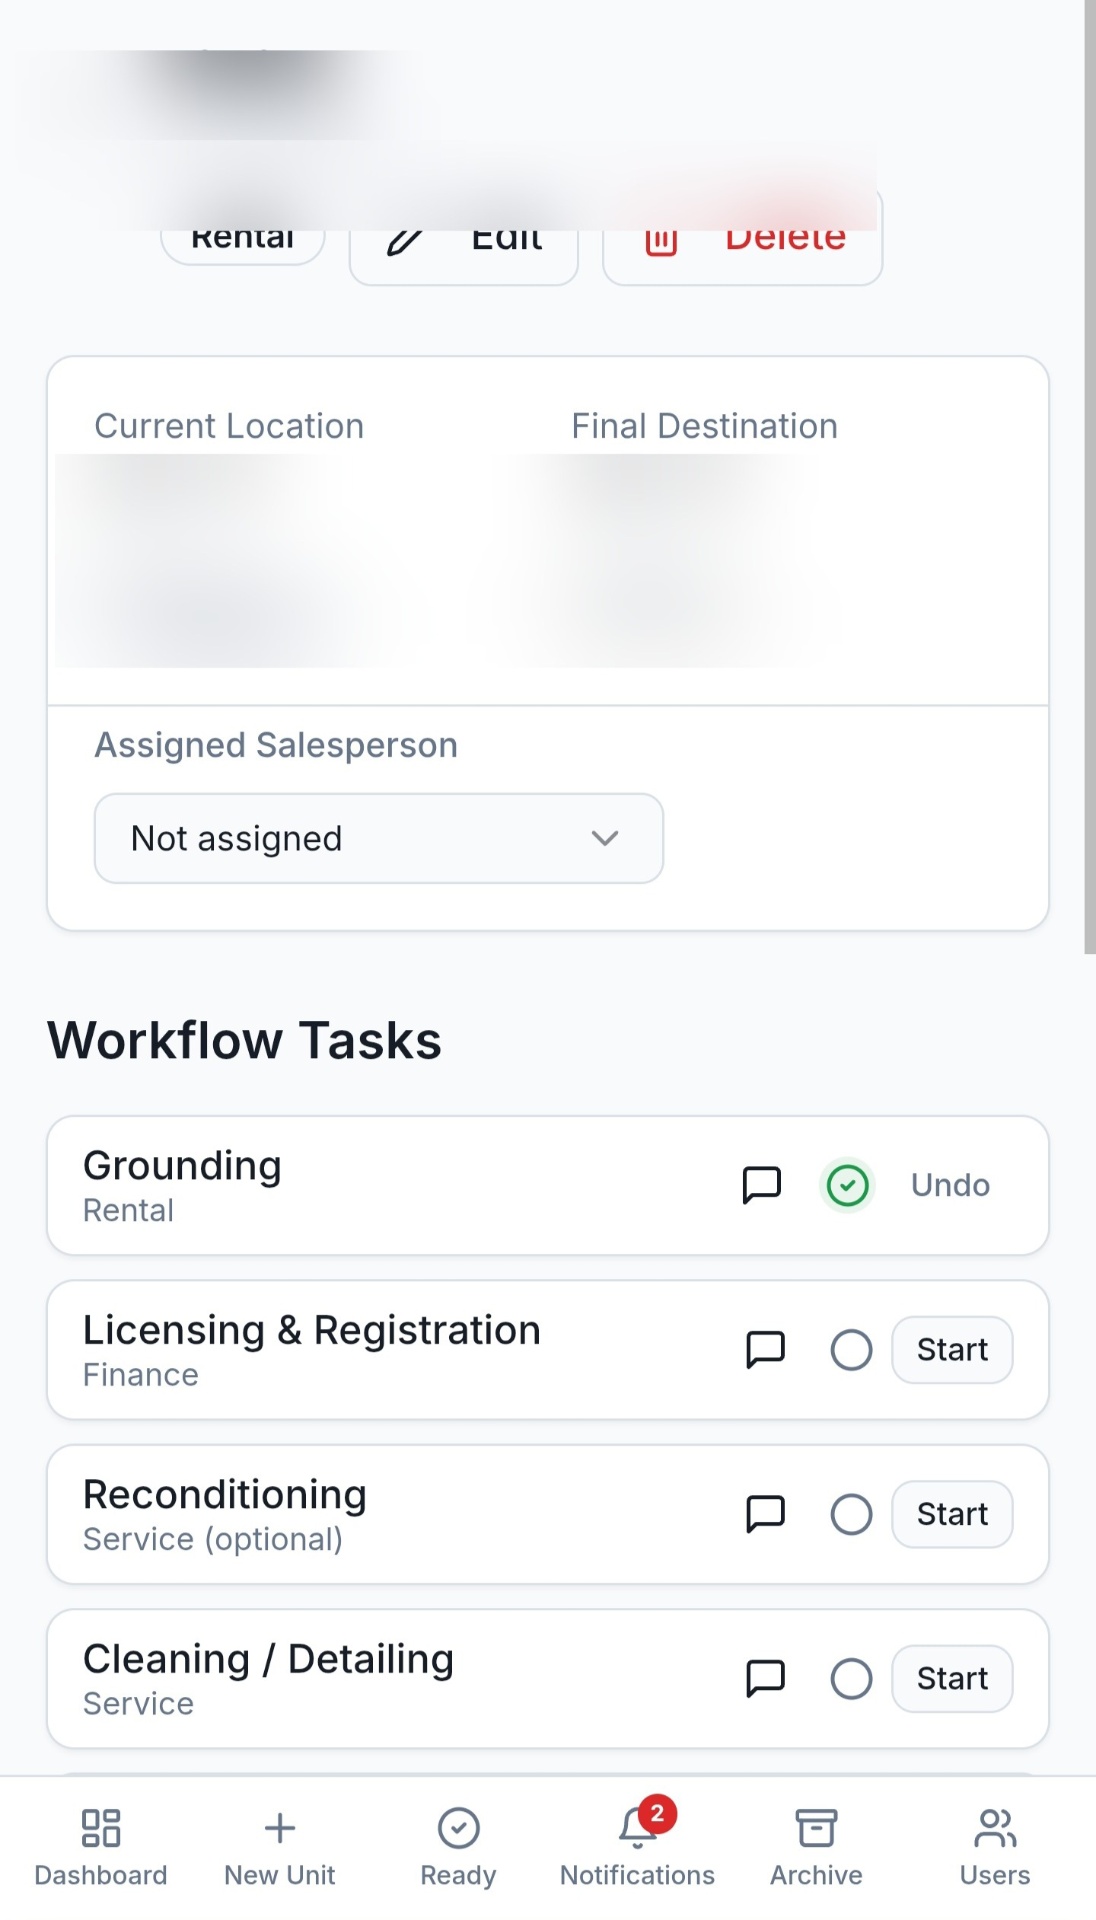Click the Edit pencil icon
The image size is (1096, 1920).
404,239
